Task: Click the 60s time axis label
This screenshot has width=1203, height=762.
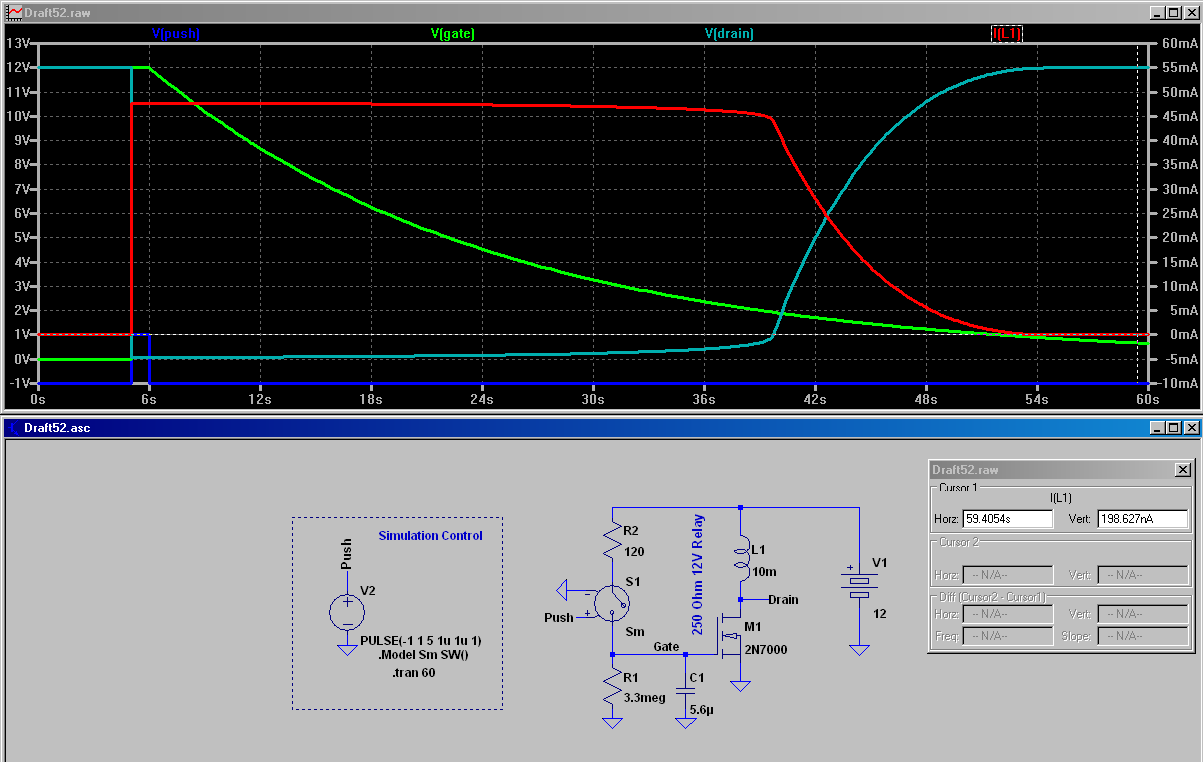Action: click(x=1147, y=398)
